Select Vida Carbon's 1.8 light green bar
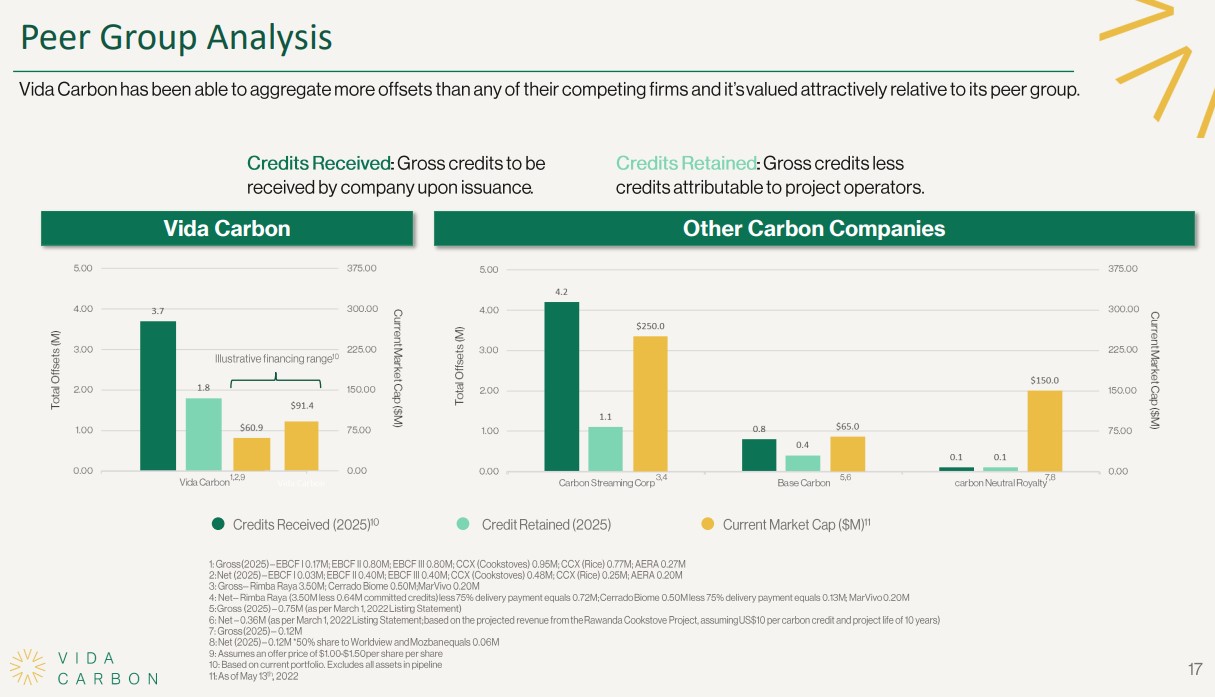This screenshot has width=1215, height=697. coord(203,434)
